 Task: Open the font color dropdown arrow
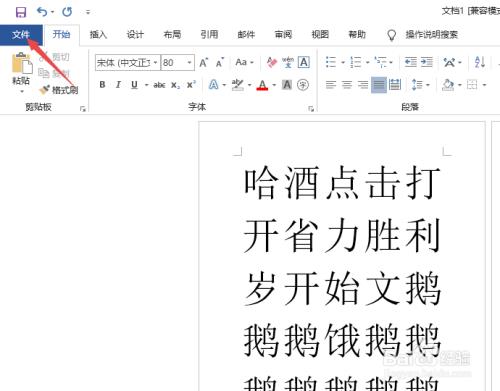point(274,85)
